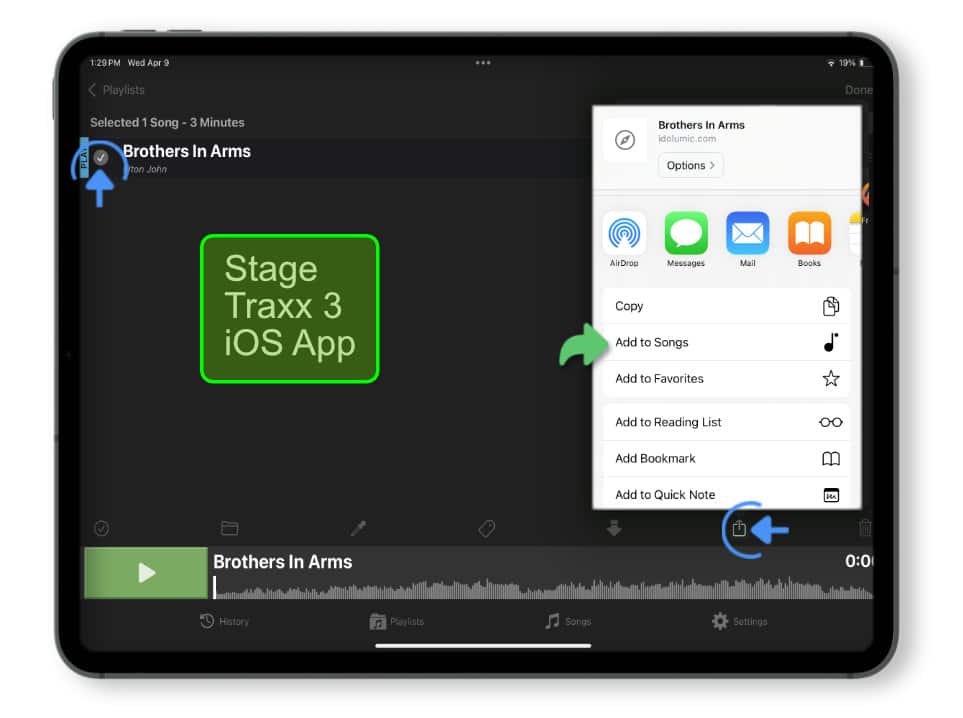Tap the Wi-Fi status icon
963x718 pixels.
coord(831,63)
